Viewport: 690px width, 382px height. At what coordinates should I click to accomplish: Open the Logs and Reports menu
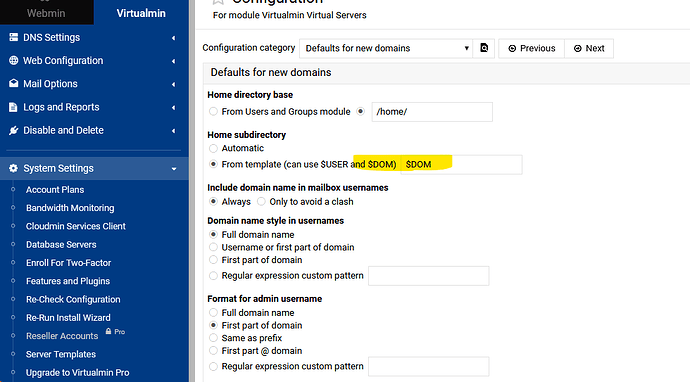coord(61,107)
